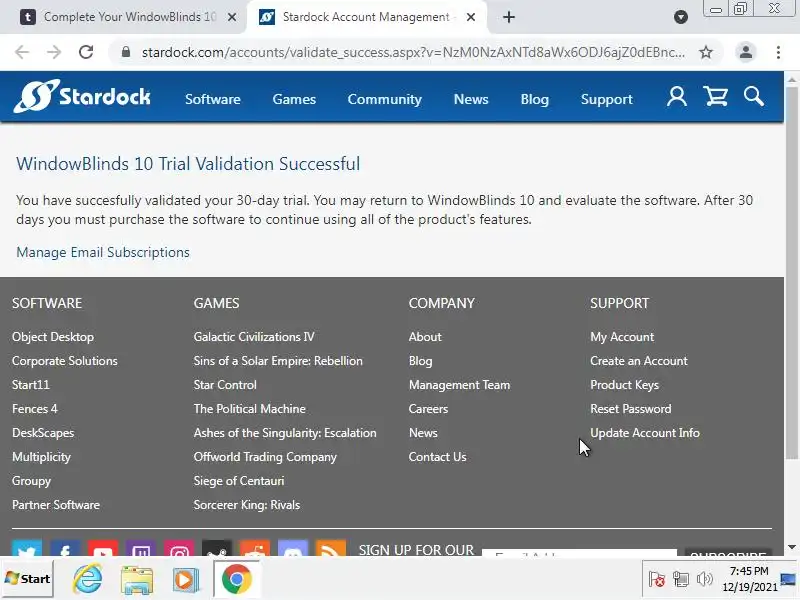Open the Start menu
The height and width of the screenshot is (600, 800).
tap(28, 579)
